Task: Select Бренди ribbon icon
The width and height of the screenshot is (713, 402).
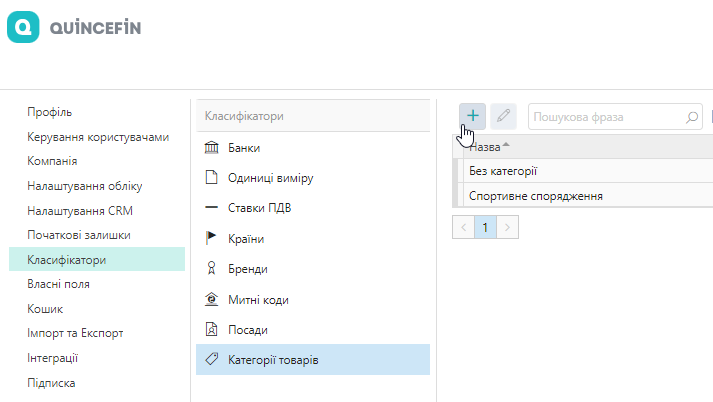Action: 211,269
